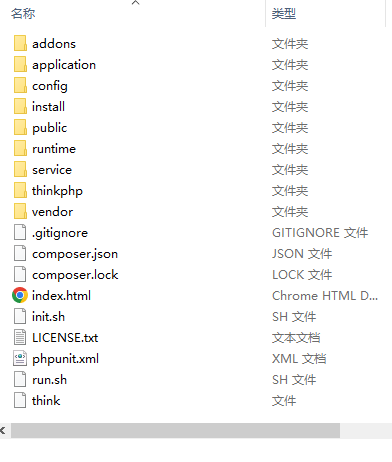Select the vendor folder icon
Viewport: 392px width, 462px height.
[20, 212]
